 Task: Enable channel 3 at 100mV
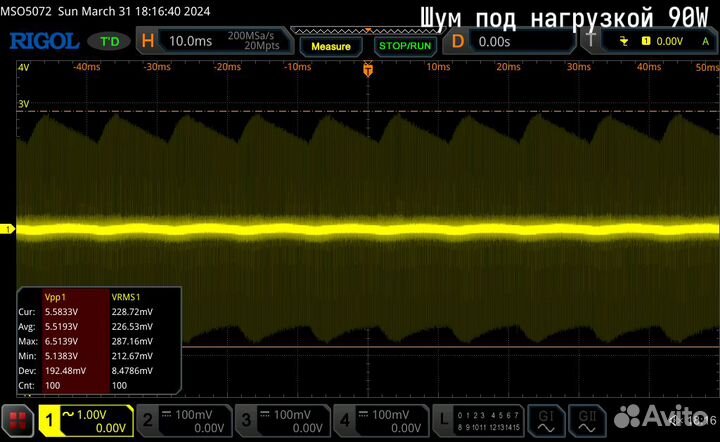(282, 420)
